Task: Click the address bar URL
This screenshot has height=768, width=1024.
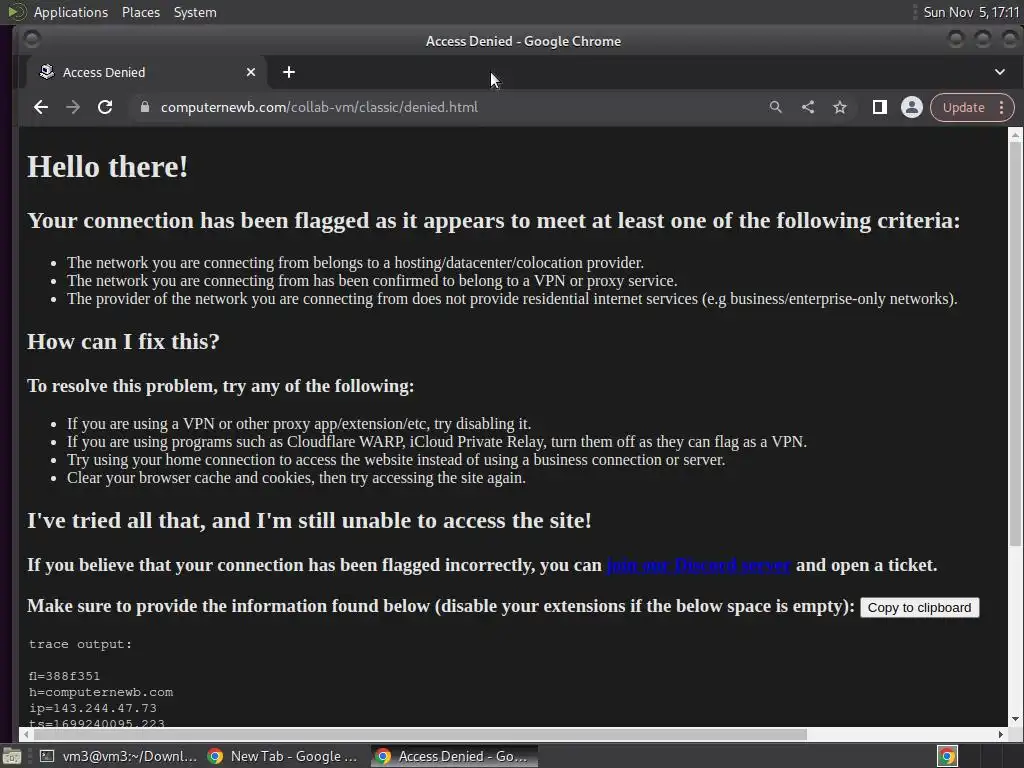Action: (319, 107)
